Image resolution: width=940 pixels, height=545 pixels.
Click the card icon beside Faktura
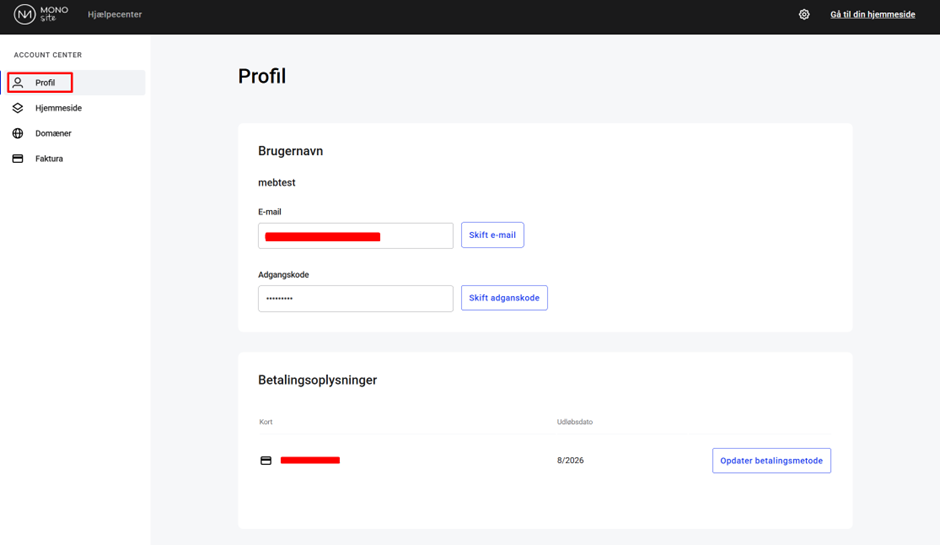pyautogui.click(x=18, y=159)
